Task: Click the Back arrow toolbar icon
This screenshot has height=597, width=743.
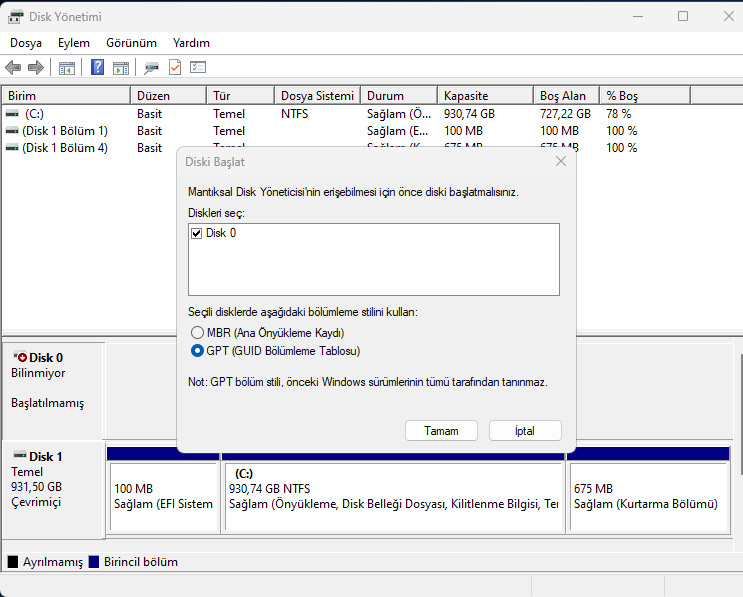Action: click(13, 68)
